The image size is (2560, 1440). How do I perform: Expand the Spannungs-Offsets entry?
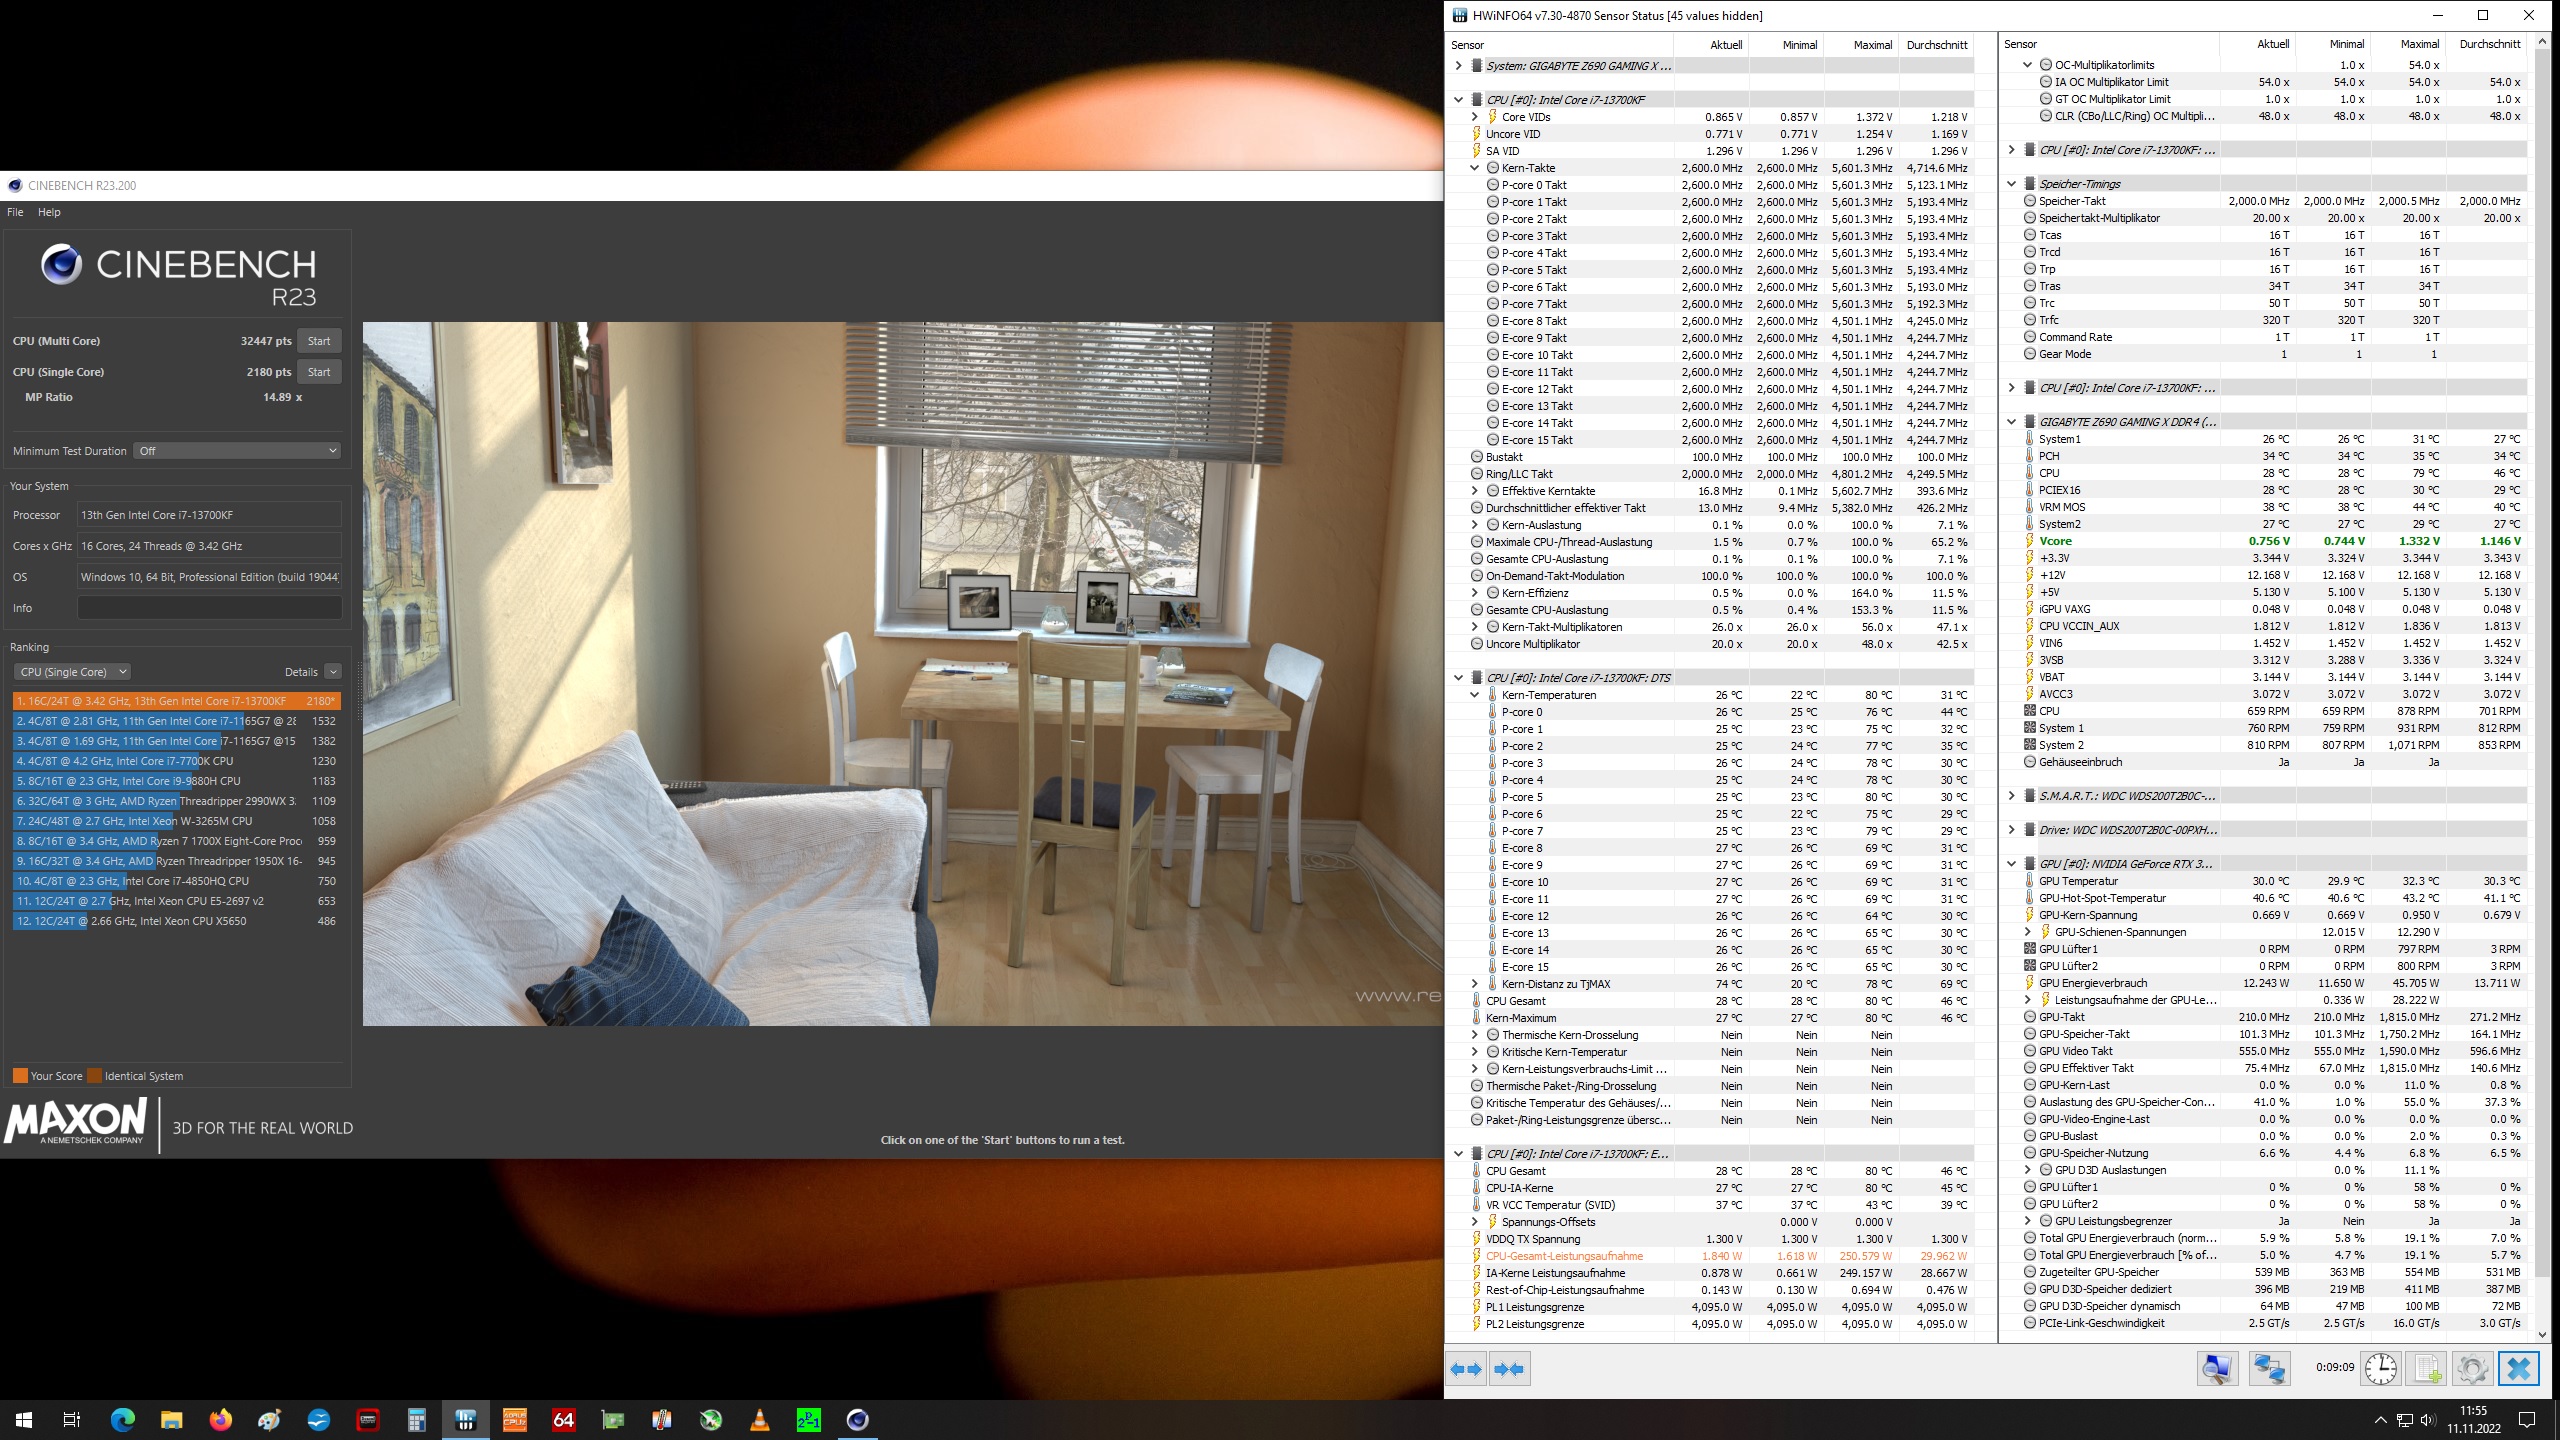(1474, 1221)
